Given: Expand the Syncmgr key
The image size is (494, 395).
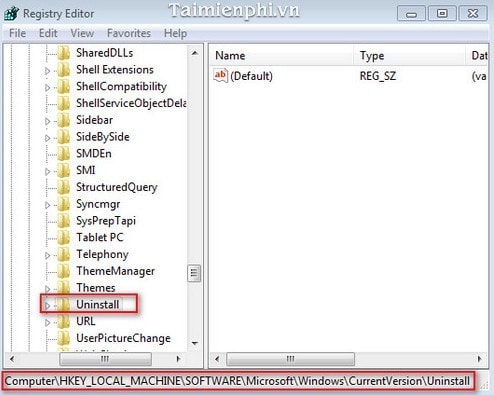Looking at the screenshot, I should point(48,205).
